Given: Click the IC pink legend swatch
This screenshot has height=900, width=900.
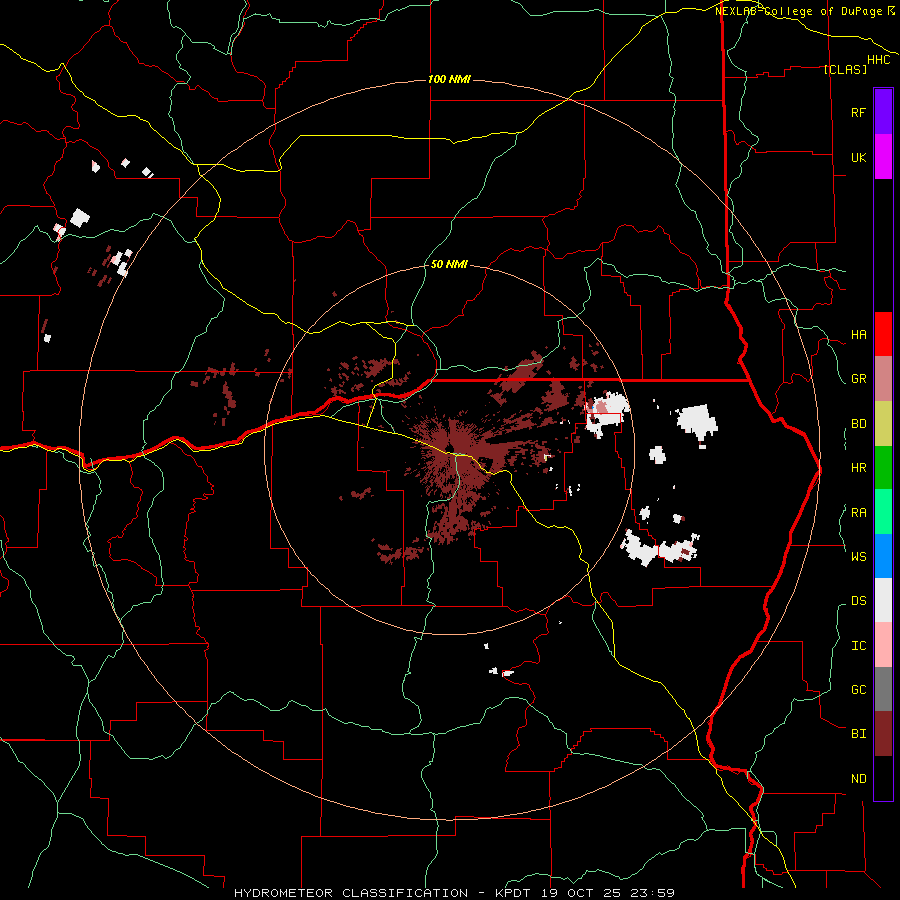Looking at the screenshot, I should [883, 645].
